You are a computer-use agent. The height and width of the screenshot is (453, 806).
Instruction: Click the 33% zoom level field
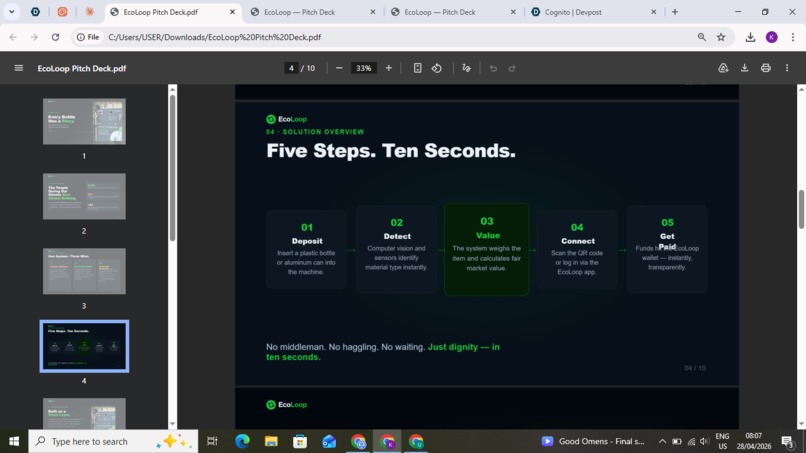tap(363, 68)
